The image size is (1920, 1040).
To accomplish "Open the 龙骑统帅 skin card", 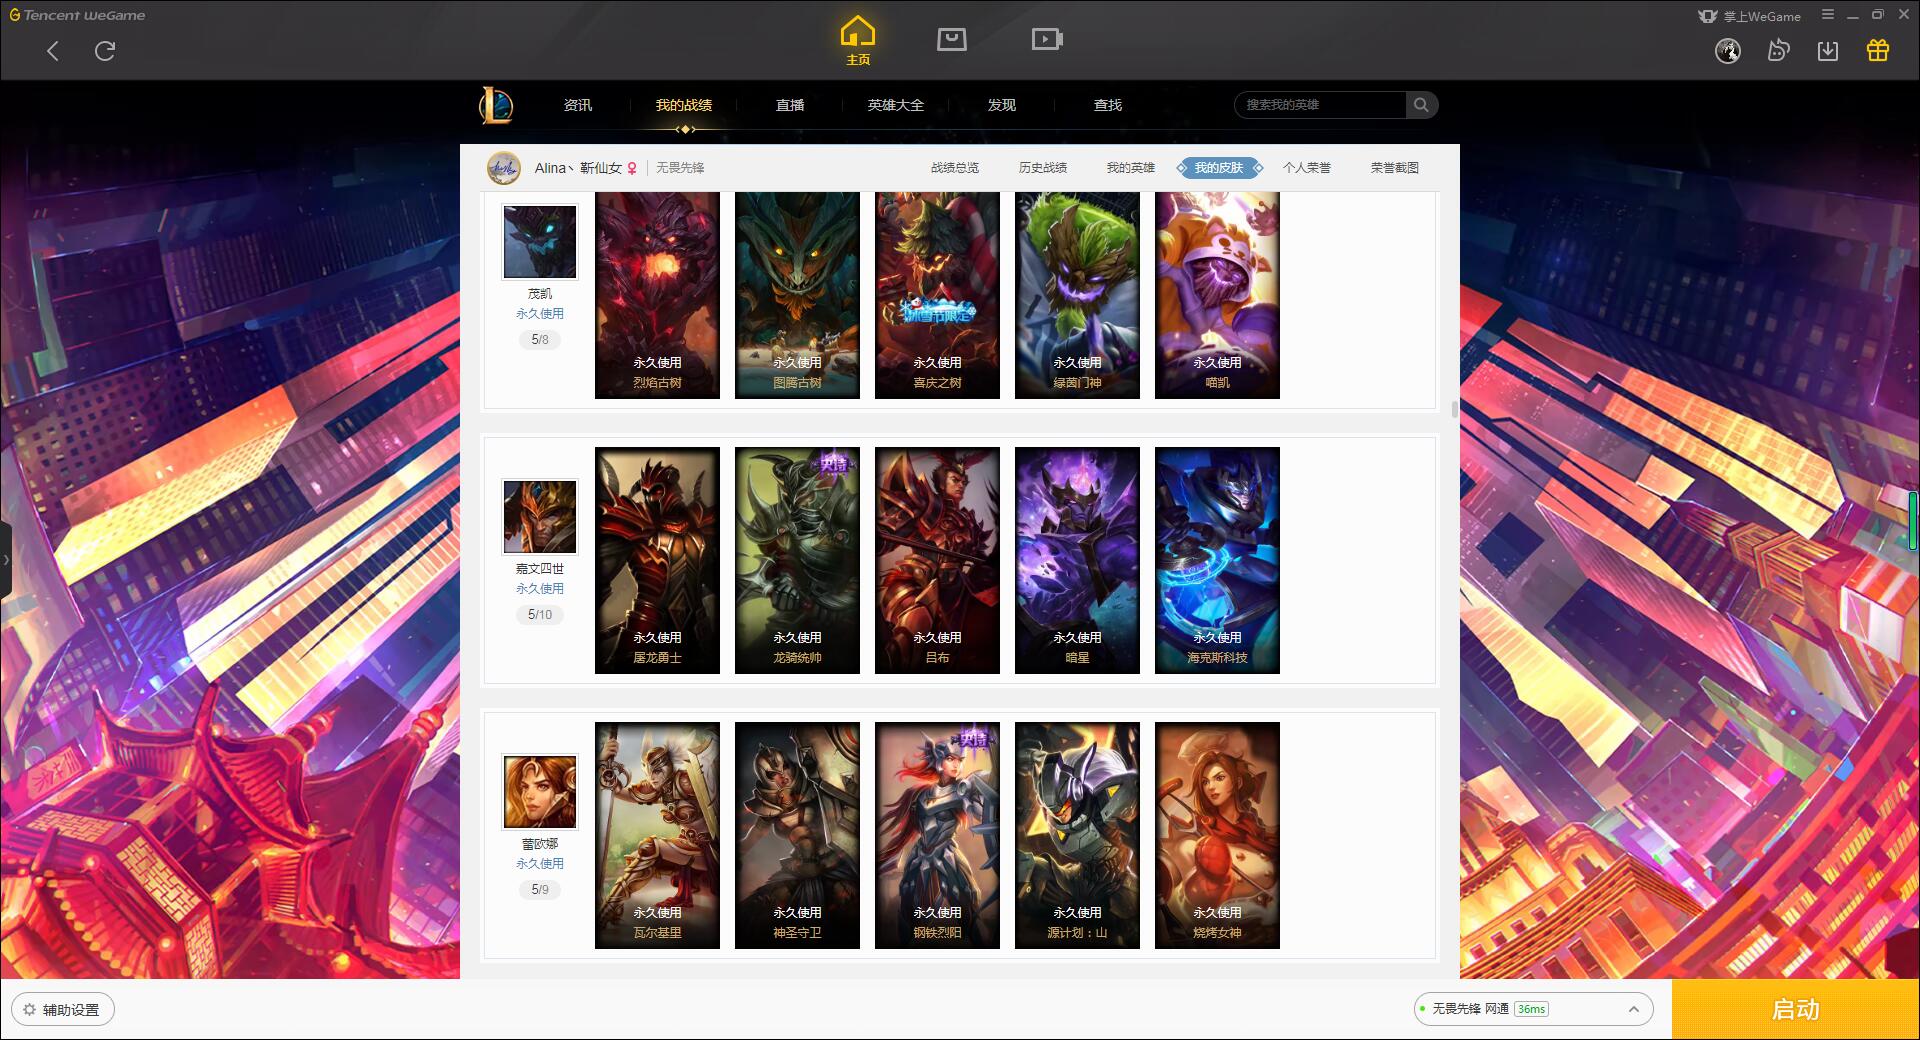I will 797,560.
